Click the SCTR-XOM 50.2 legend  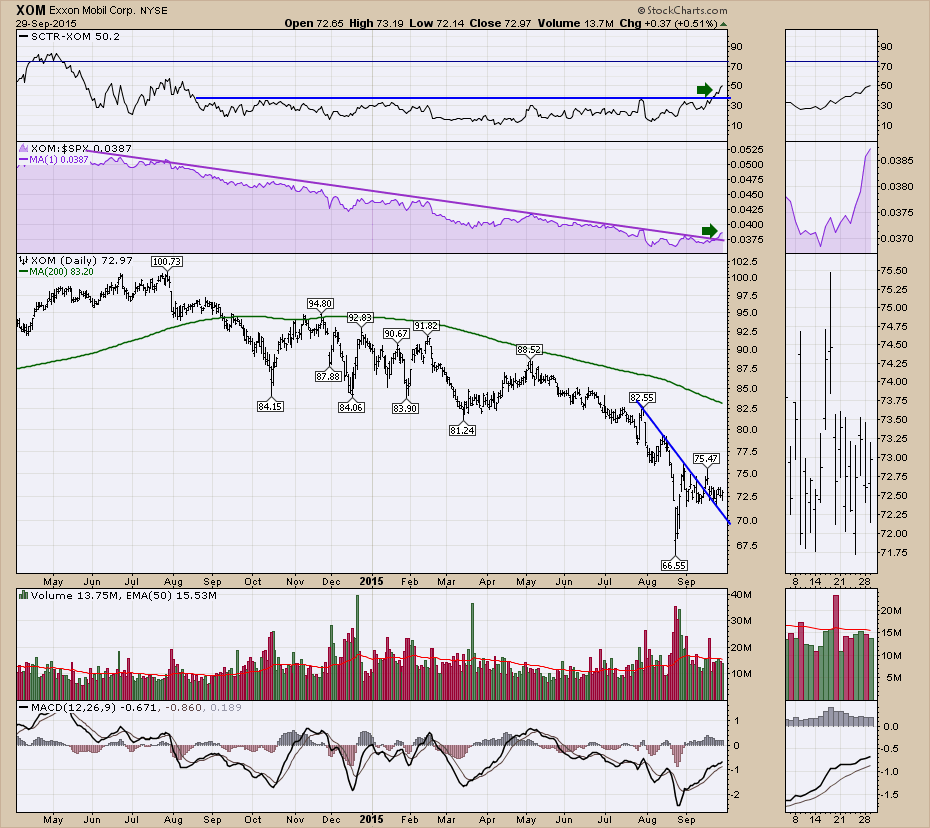click(69, 36)
